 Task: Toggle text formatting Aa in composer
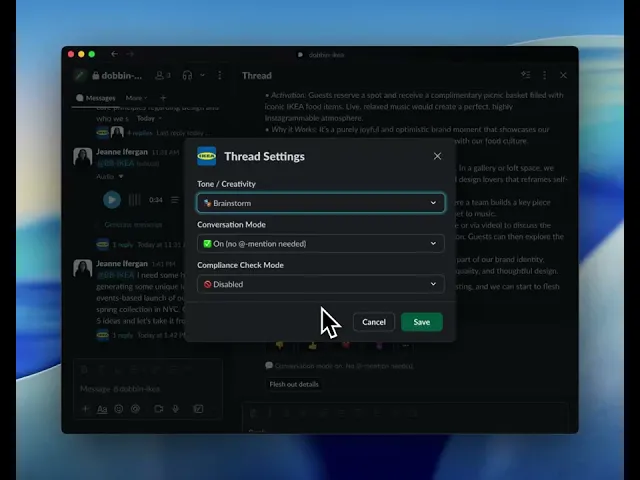102,409
